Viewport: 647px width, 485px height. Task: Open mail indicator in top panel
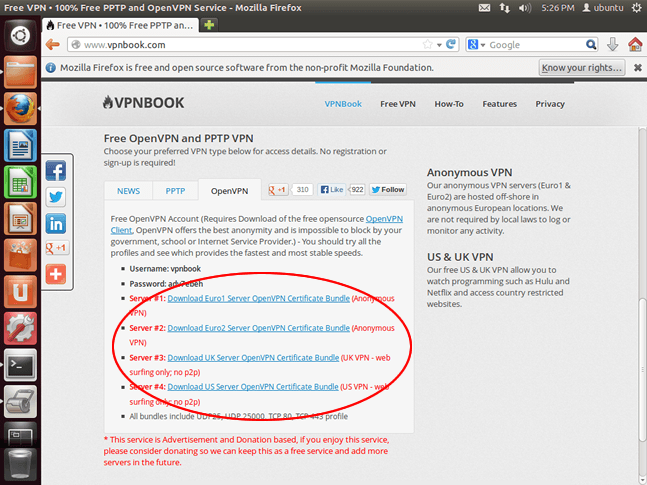click(x=484, y=7)
